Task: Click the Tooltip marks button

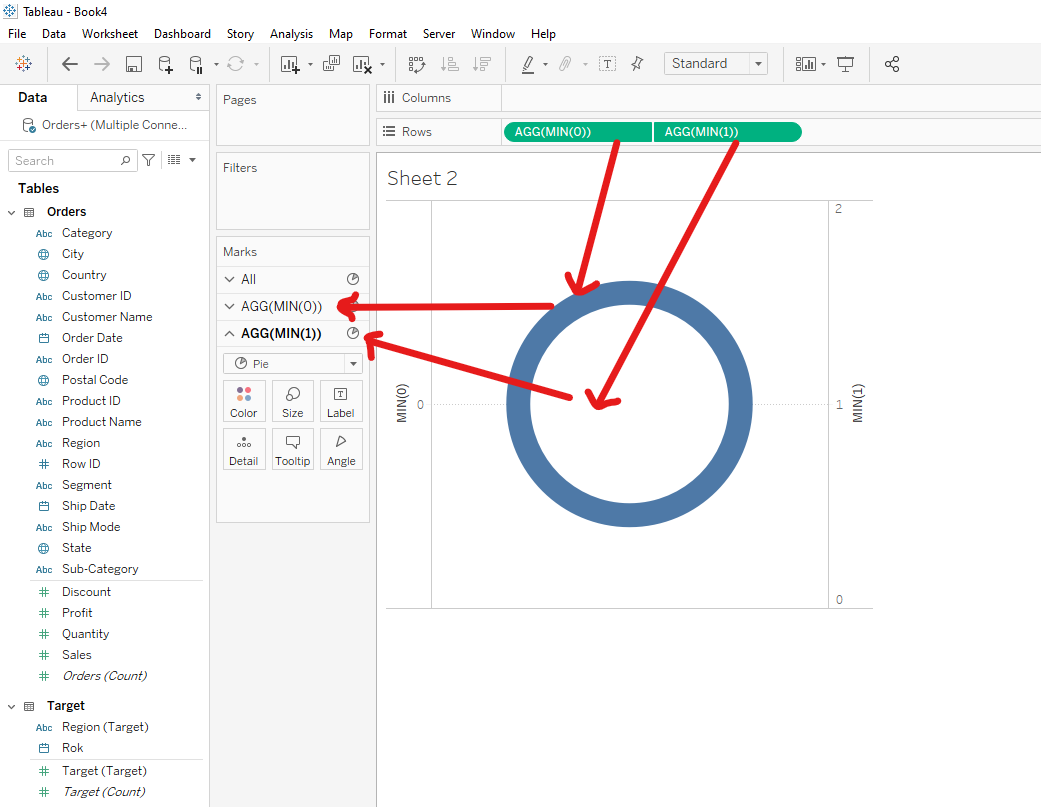Action: [x=292, y=449]
